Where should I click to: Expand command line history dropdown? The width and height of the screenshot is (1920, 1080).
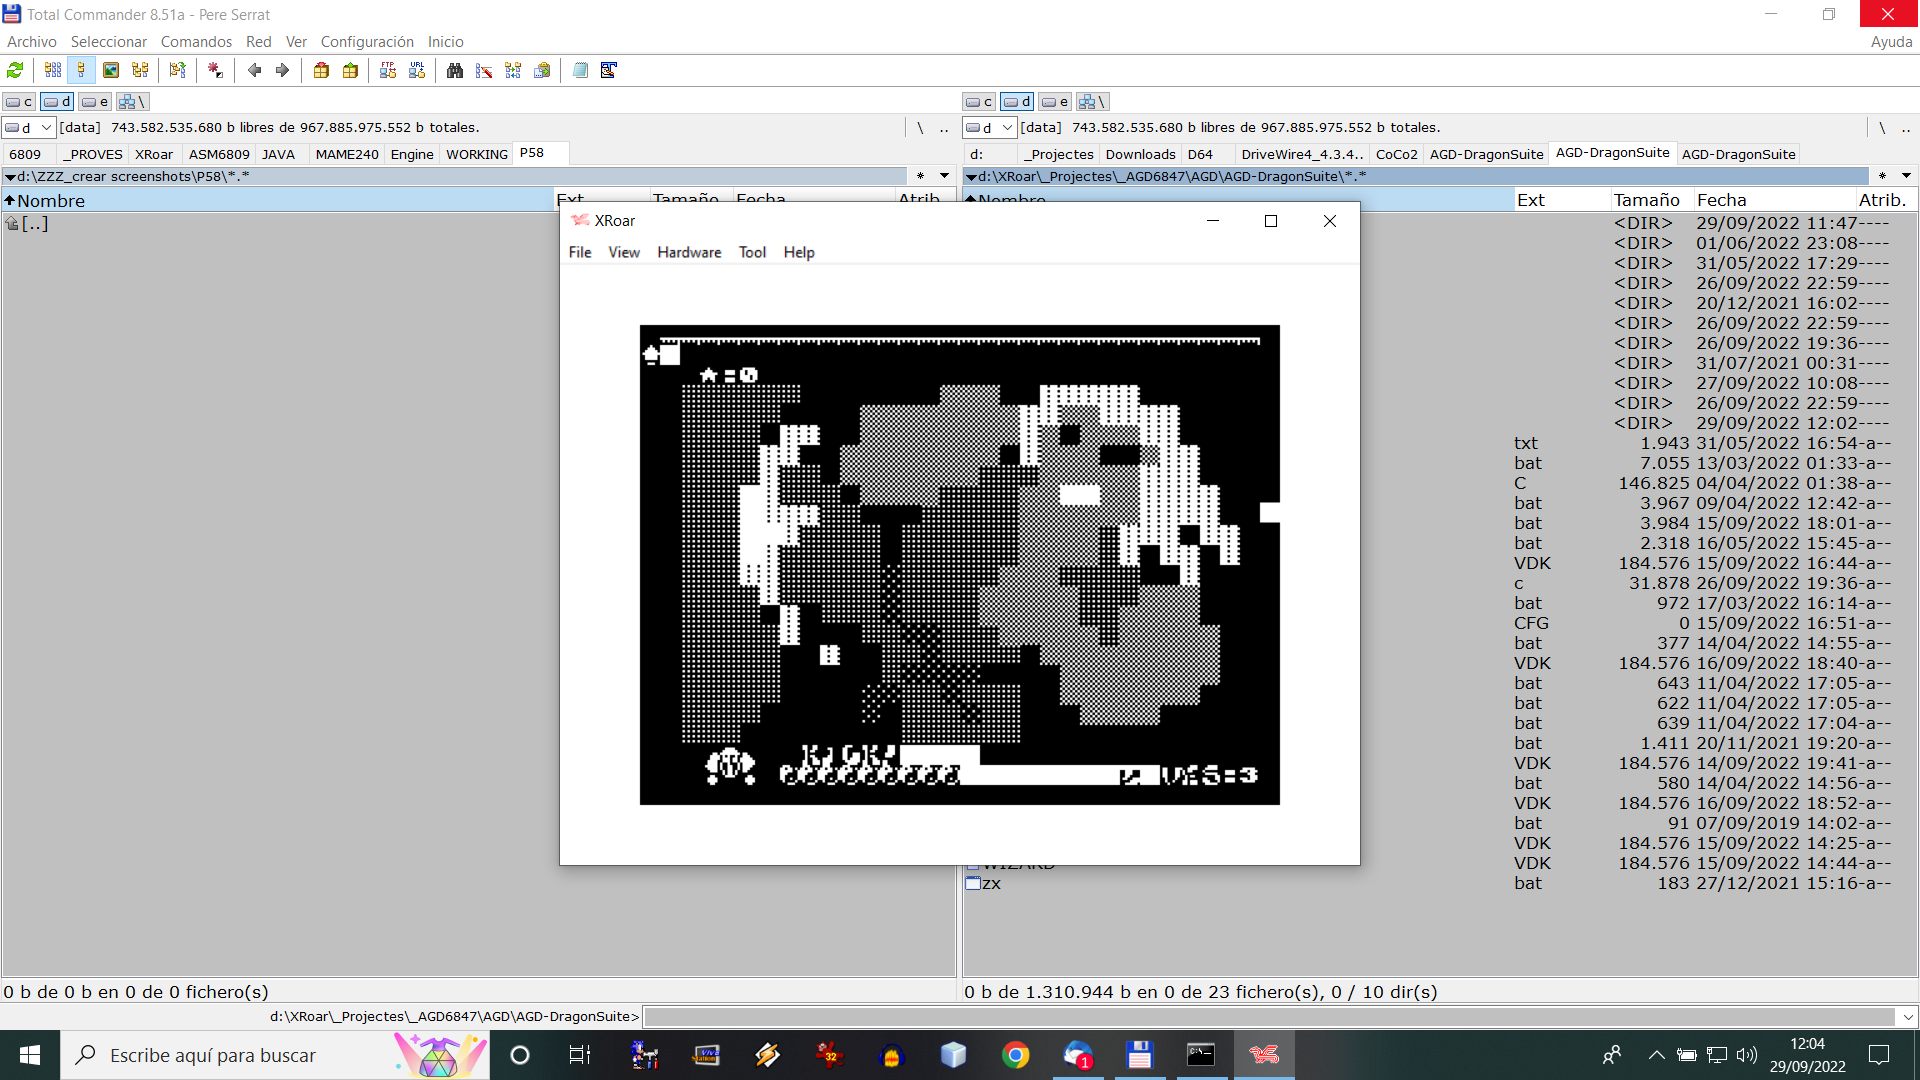[x=1907, y=1017]
